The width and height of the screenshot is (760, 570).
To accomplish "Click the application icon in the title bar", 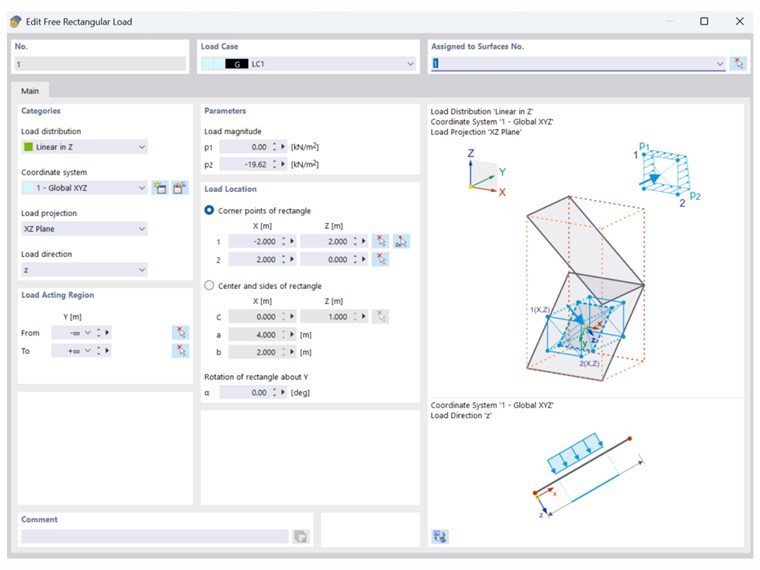I will click(x=16, y=22).
